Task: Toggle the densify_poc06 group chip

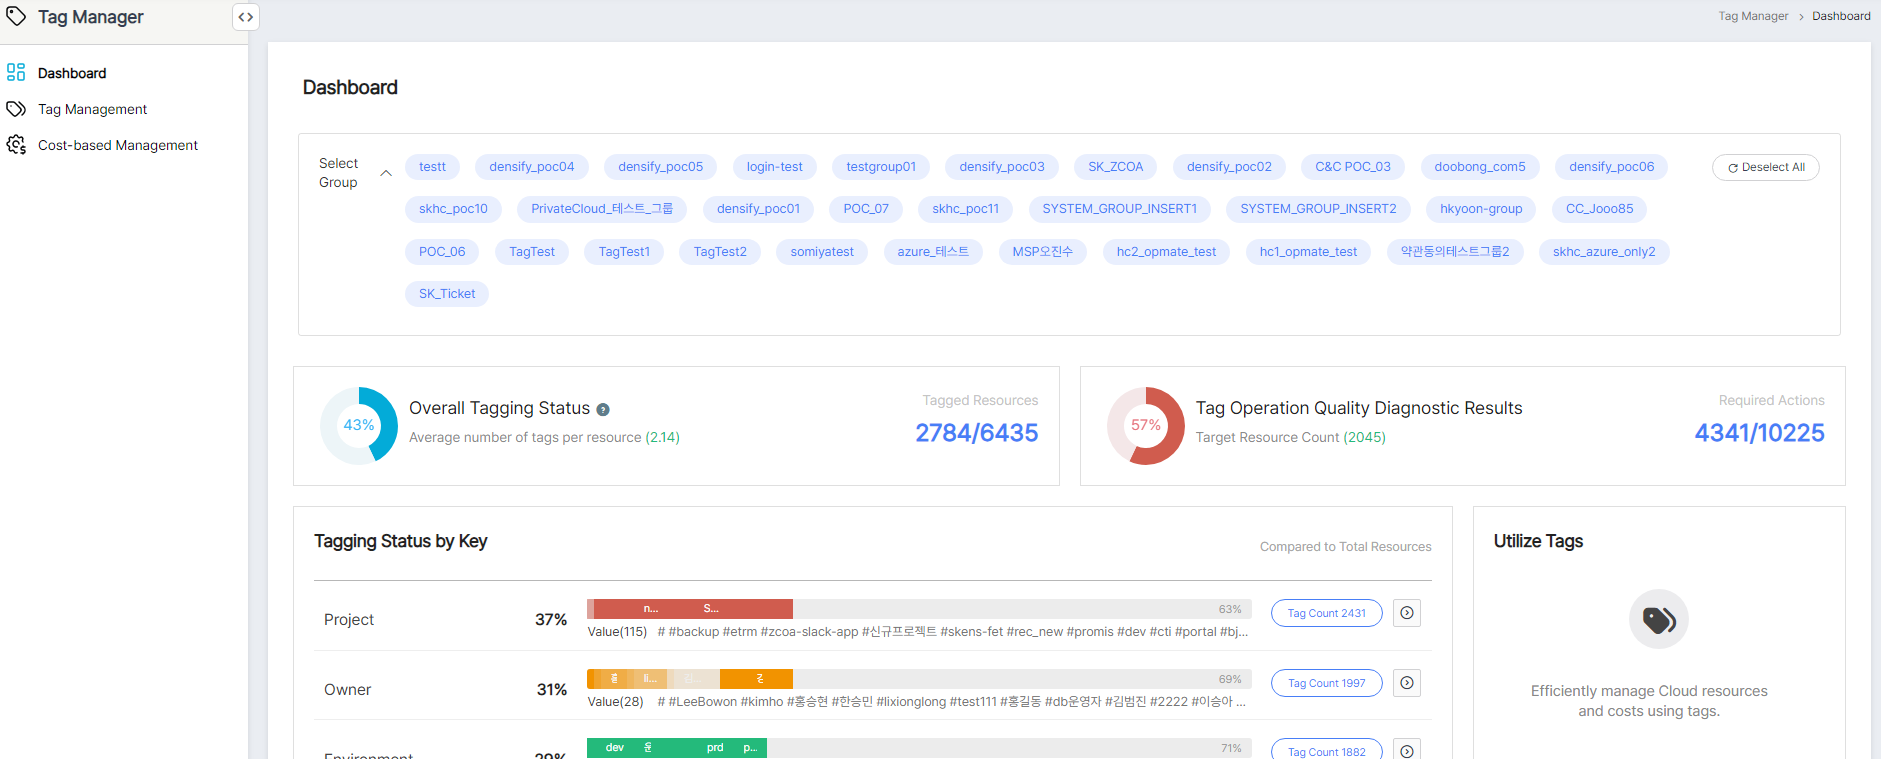Action: [1612, 167]
